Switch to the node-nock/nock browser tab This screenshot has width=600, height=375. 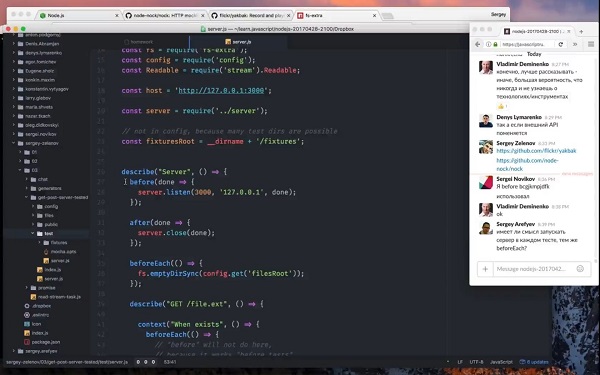[165, 16]
